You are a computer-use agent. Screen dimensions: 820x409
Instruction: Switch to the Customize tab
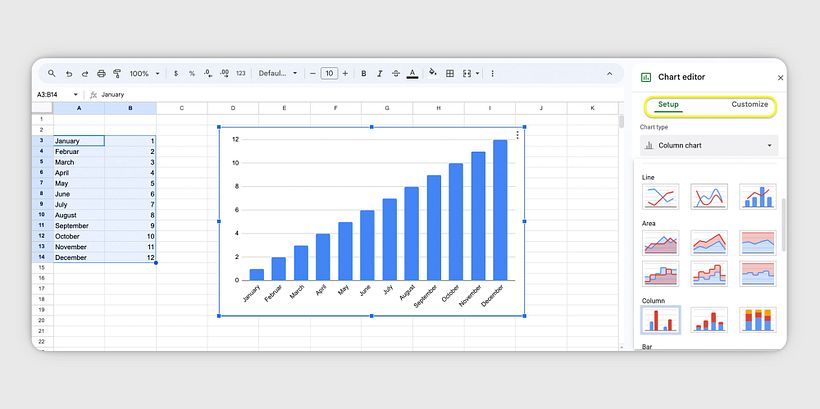click(749, 105)
